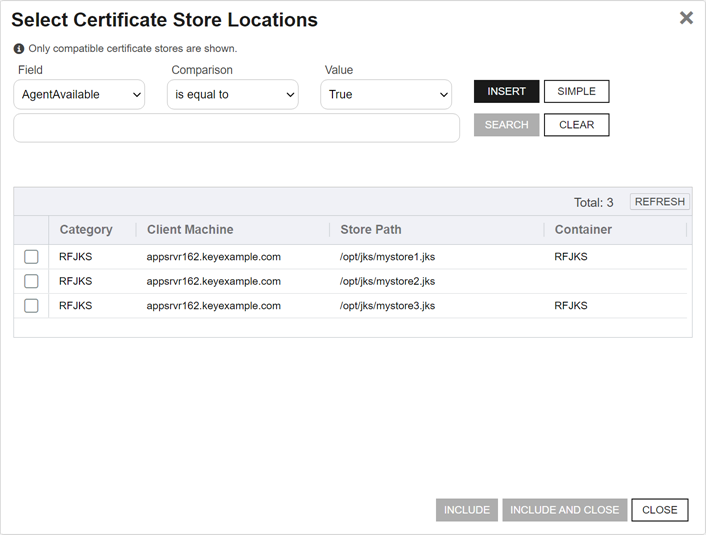Select the mystore2.jks row checkbox
The height and width of the screenshot is (535, 706).
click(x=31, y=281)
